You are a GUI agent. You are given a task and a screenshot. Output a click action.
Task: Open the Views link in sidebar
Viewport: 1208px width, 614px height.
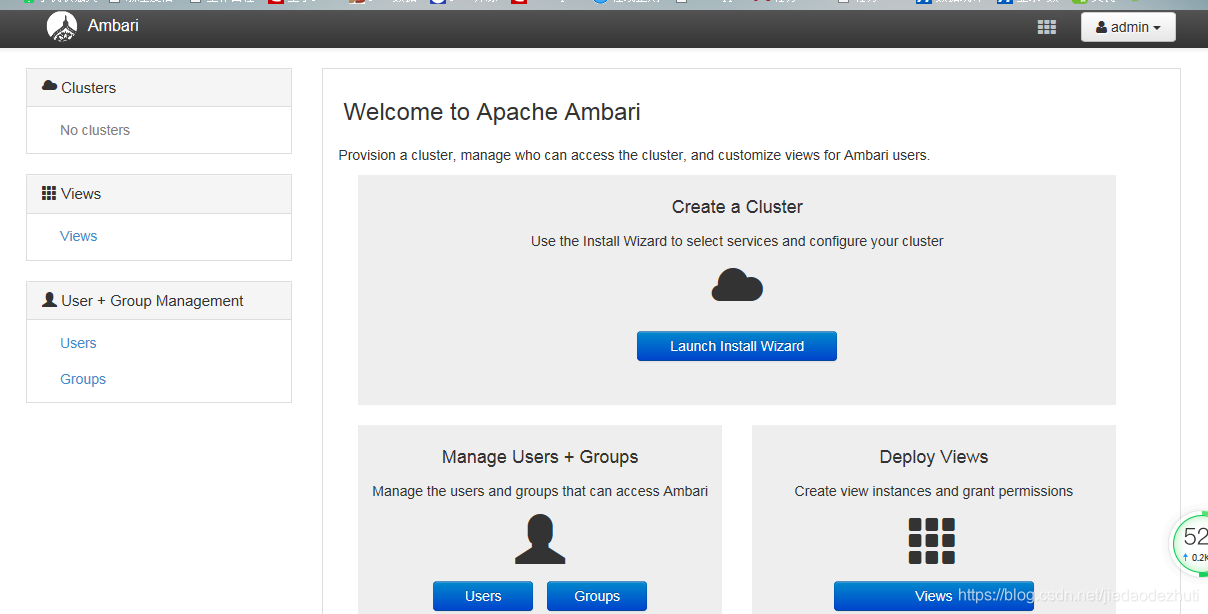(78, 236)
